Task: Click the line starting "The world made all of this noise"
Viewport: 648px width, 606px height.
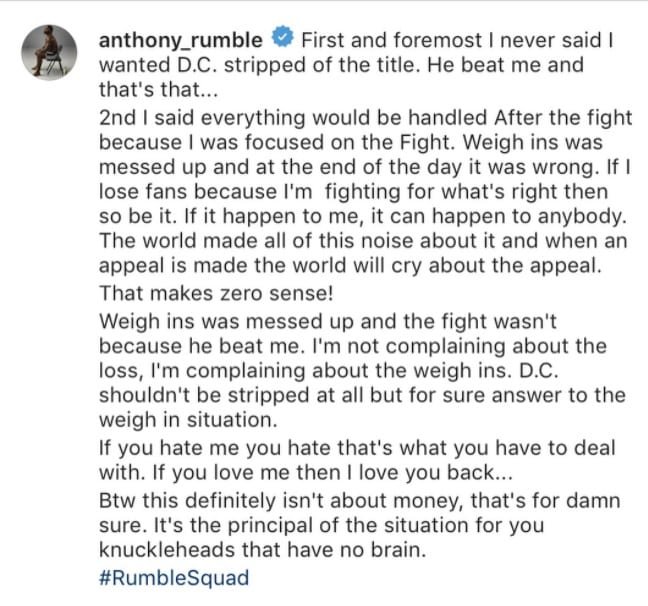Action: (363, 241)
